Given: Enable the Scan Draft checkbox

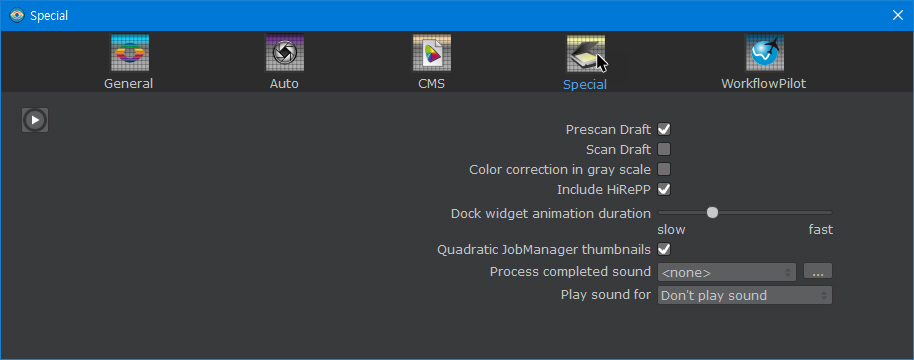Looking at the screenshot, I should coord(664,149).
